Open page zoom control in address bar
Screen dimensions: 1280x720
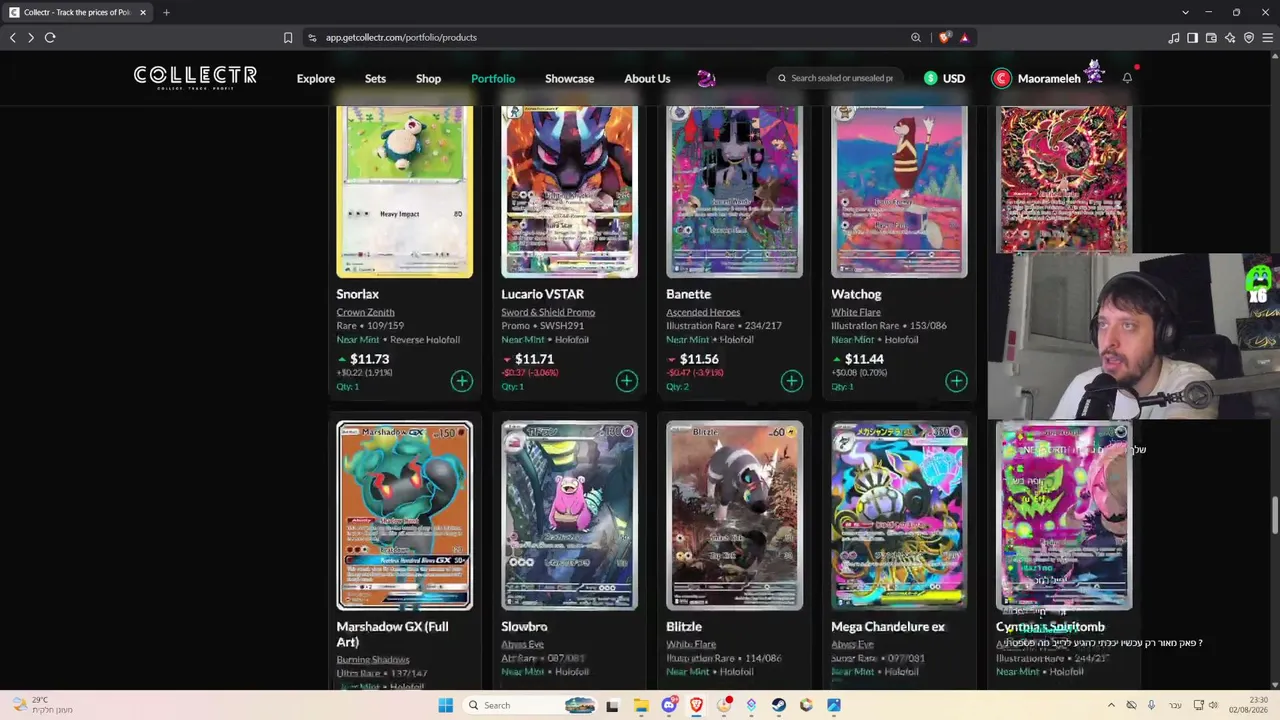(x=916, y=37)
